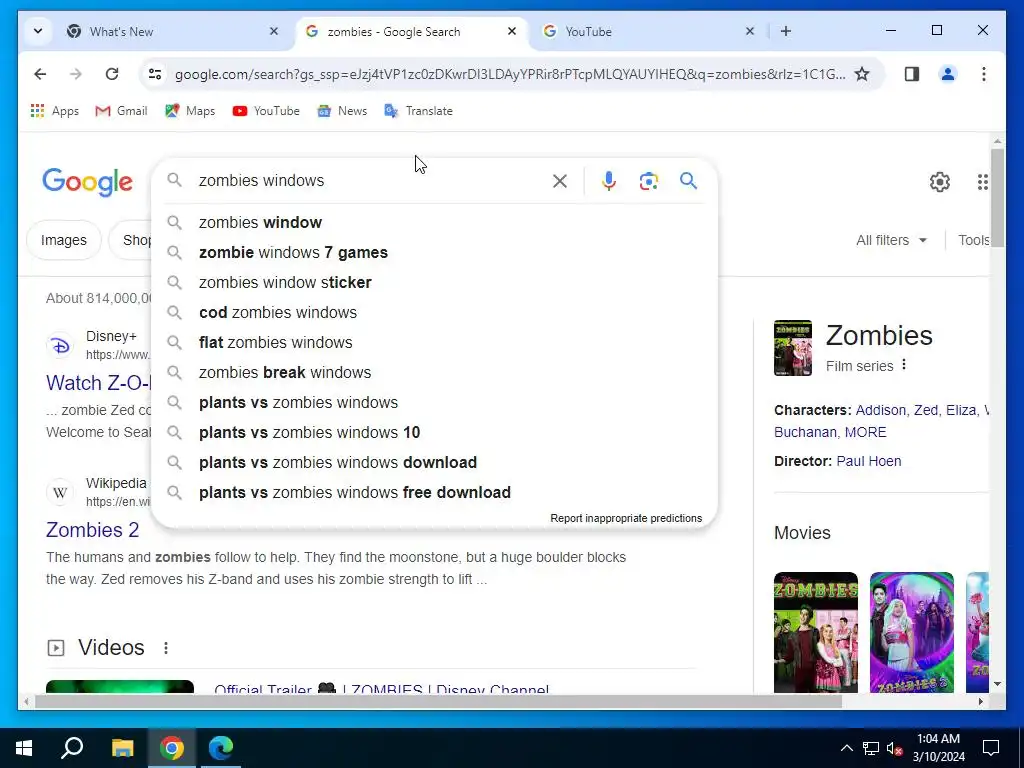Open the Chrome three-dot menu
1024x768 pixels.
(x=984, y=74)
